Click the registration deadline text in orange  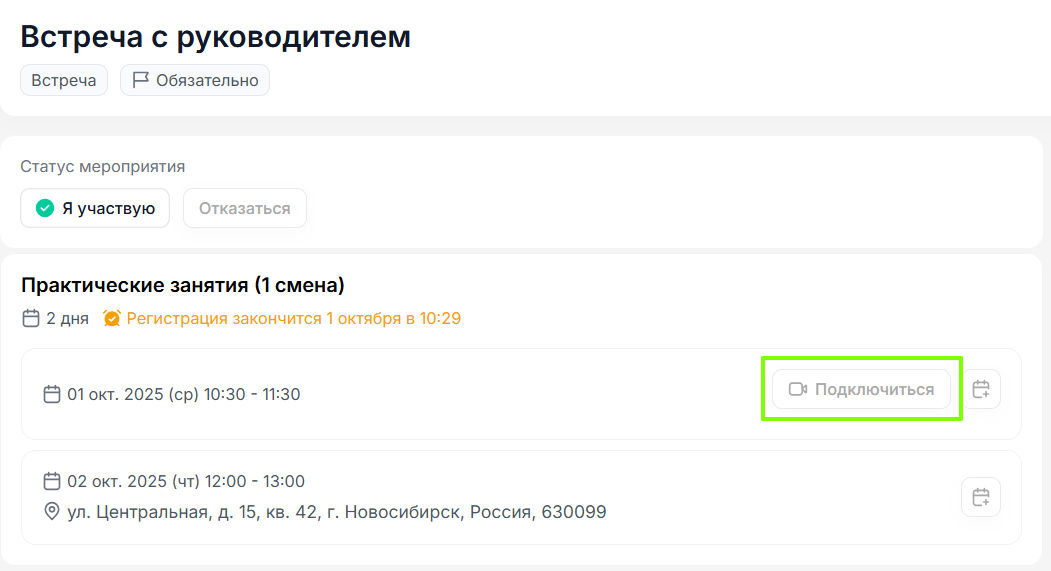pos(293,319)
